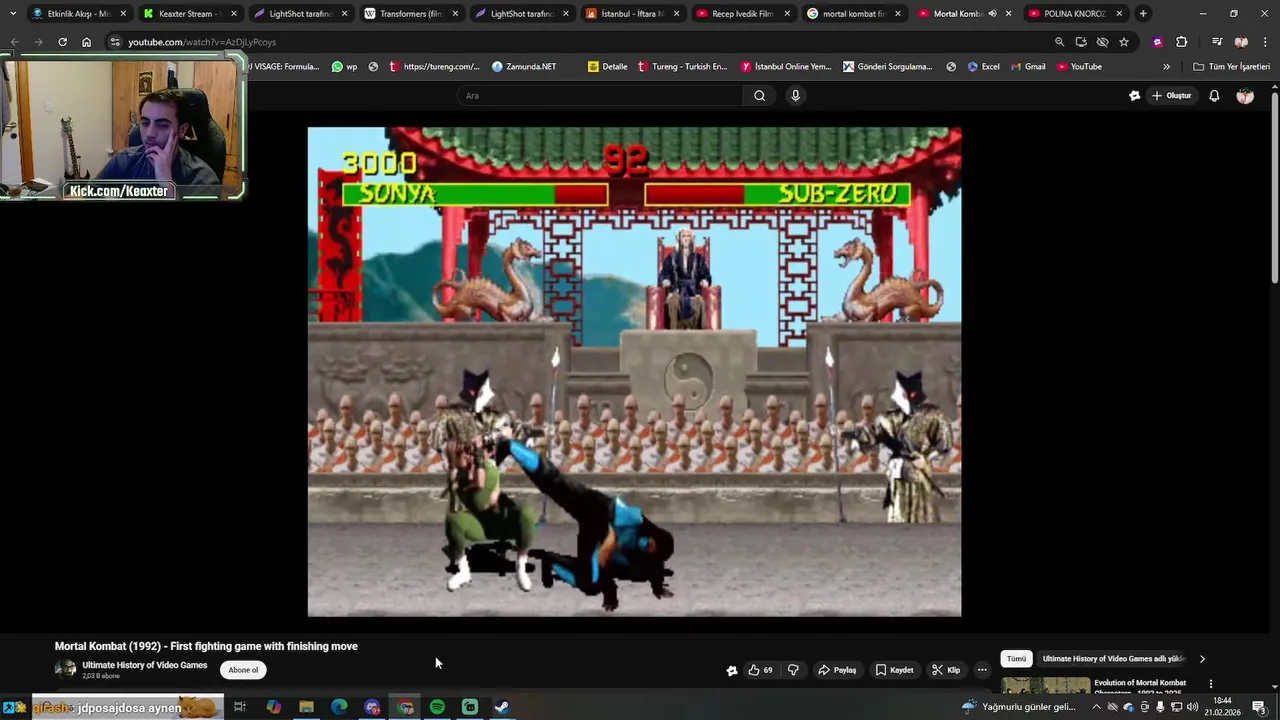Open the Zamunda.NET bookmark
Image resolution: width=1280 pixels, height=720 pixels.
click(x=523, y=67)
